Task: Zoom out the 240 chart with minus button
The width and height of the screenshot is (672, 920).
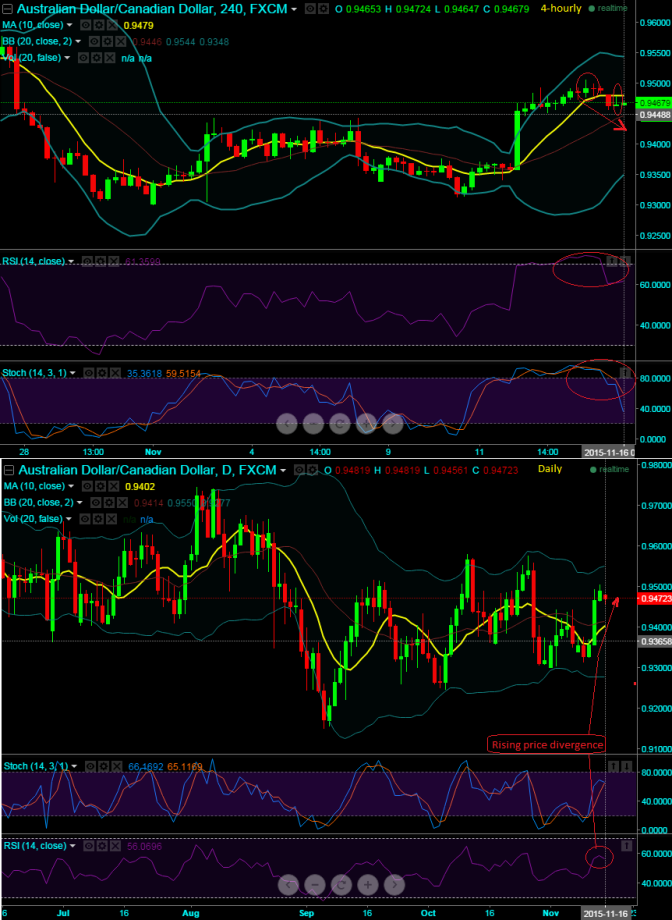Action: (314, 424)
